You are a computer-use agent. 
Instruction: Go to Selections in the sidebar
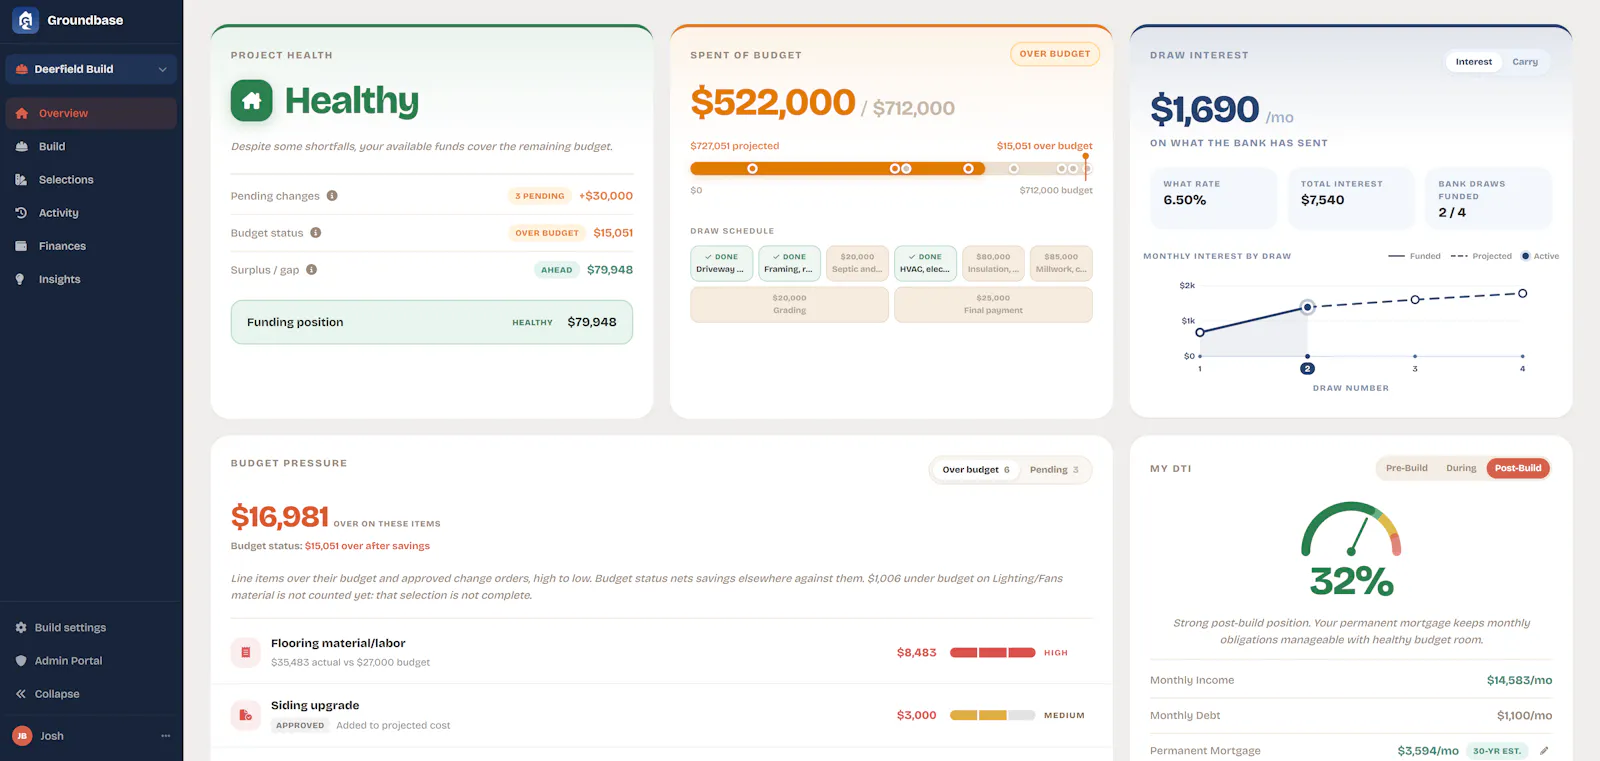[x=91, y=180]
